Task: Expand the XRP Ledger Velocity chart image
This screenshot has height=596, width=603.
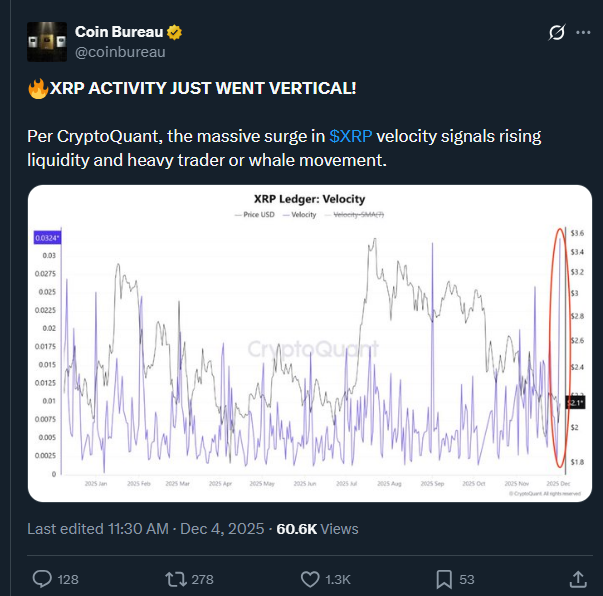Action: pos(310,340)
